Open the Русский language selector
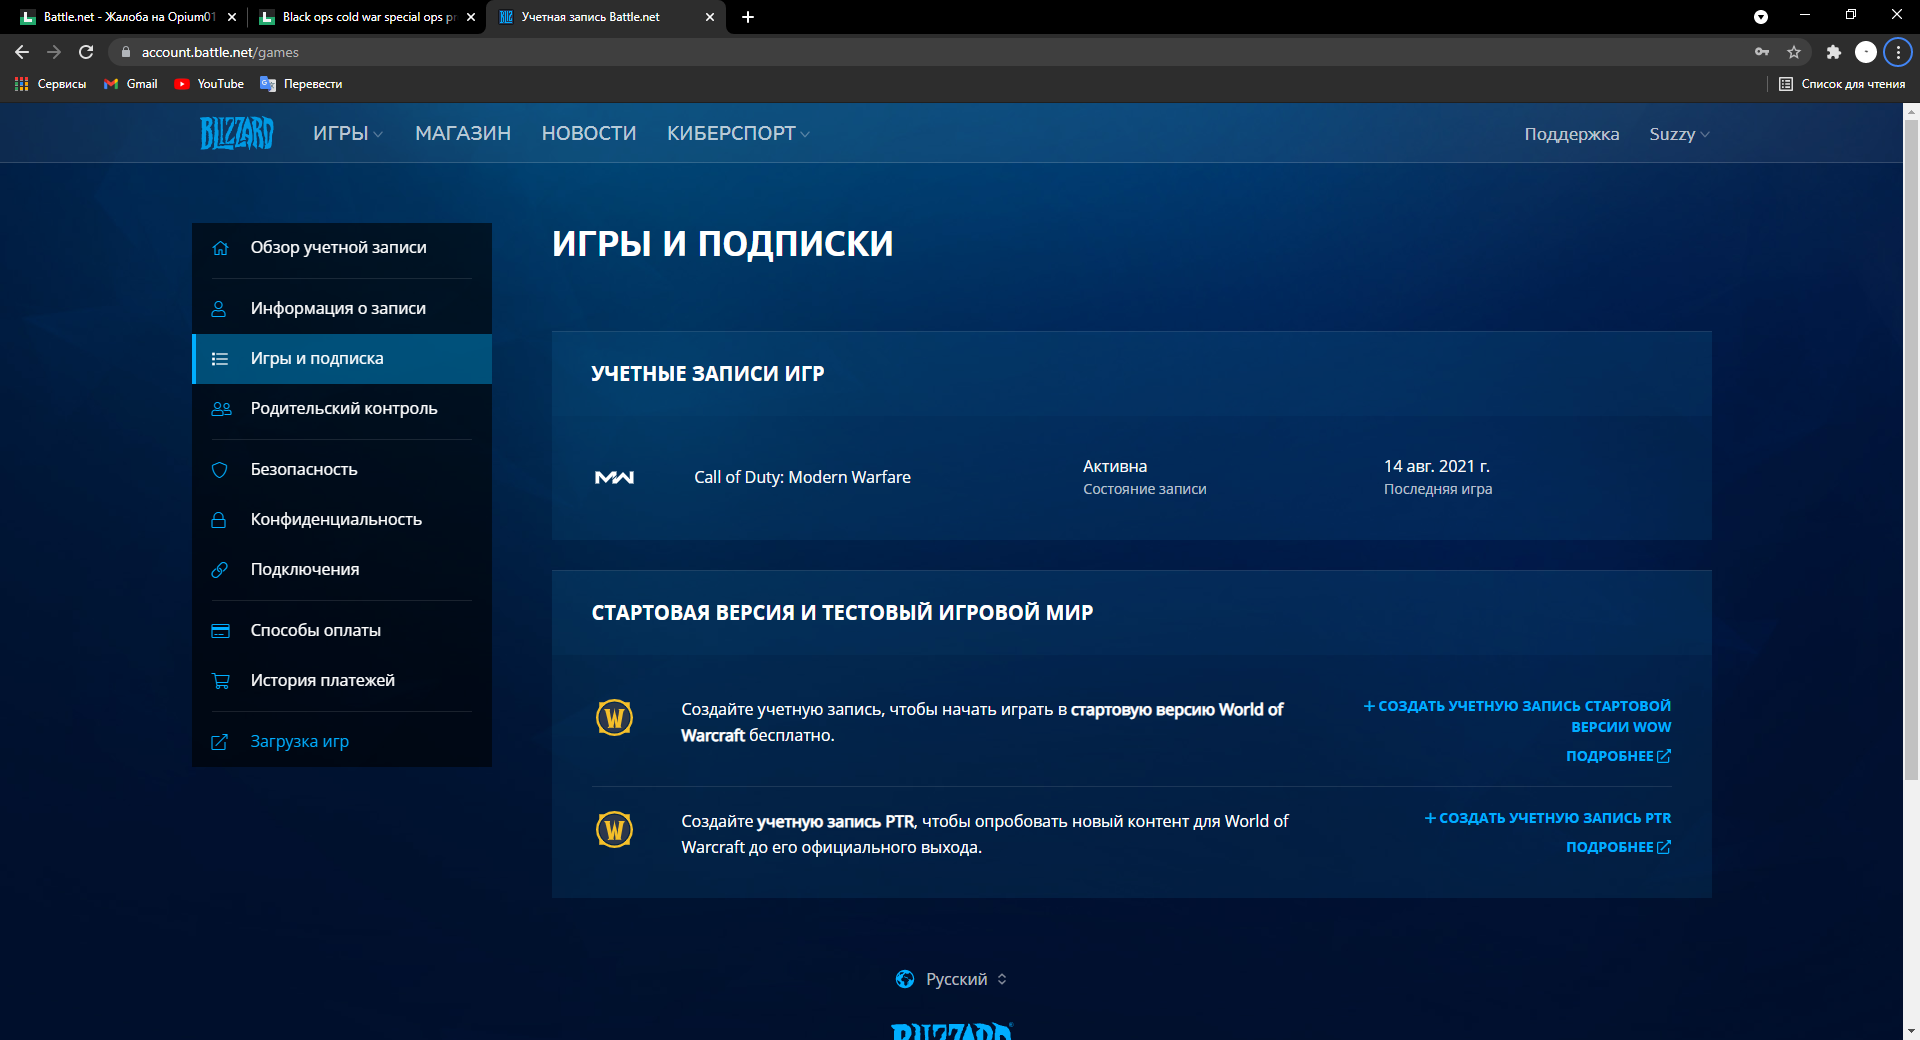Screen dimensions: 1920x1040 pos(952,979)
